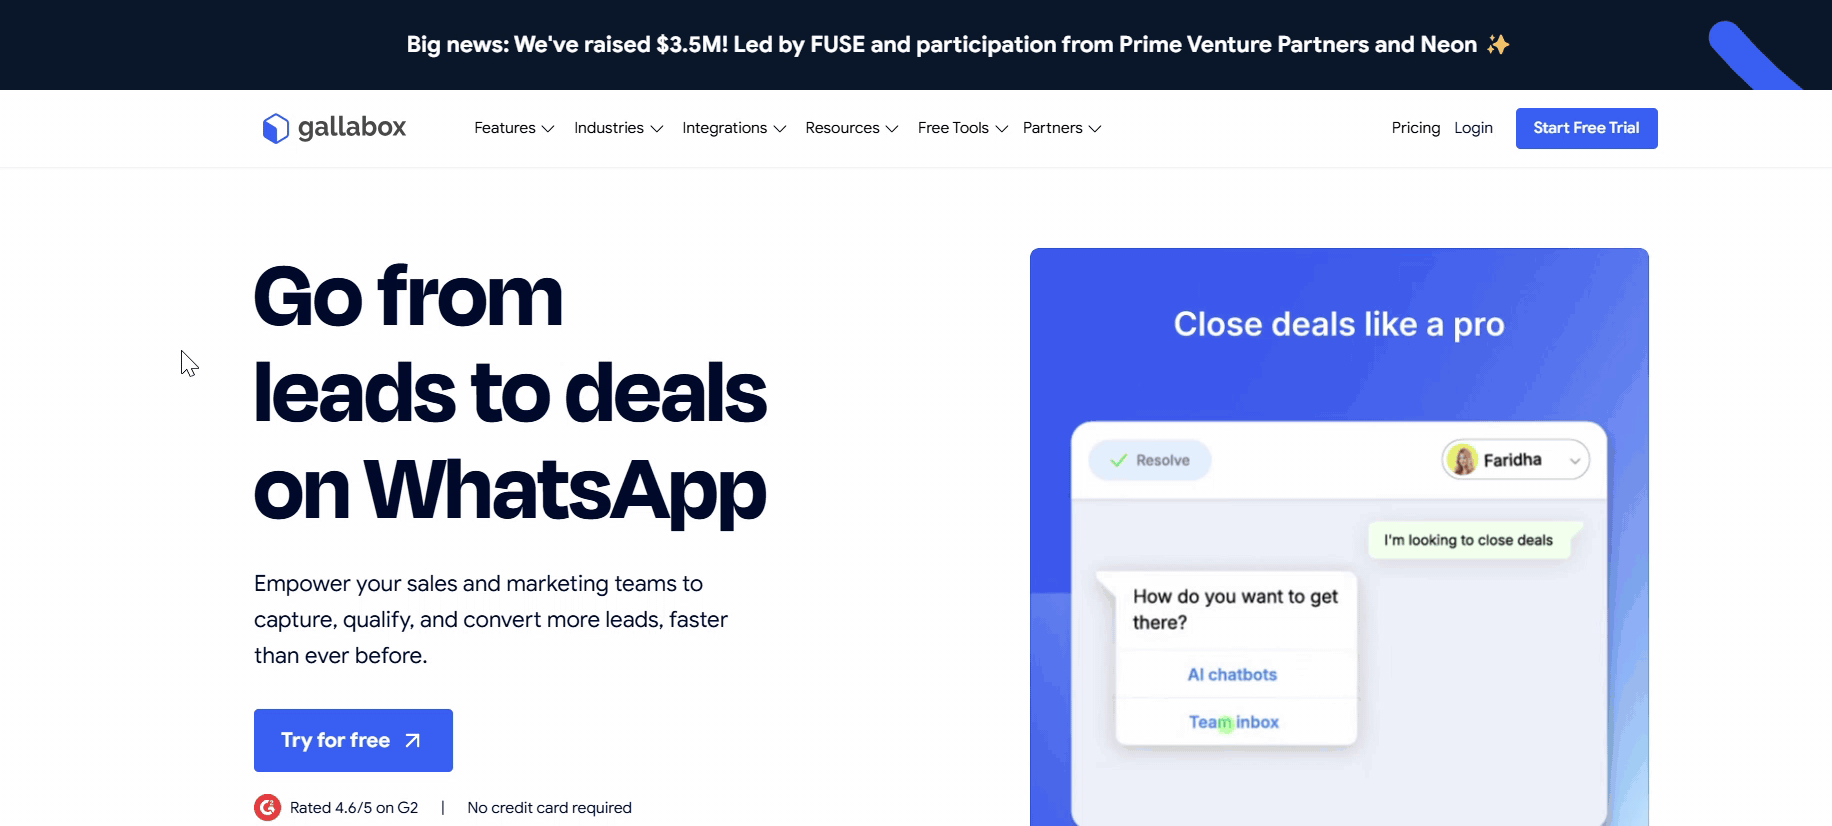
Task: Open the Partners navigation menu
Action: point(1061,128)
